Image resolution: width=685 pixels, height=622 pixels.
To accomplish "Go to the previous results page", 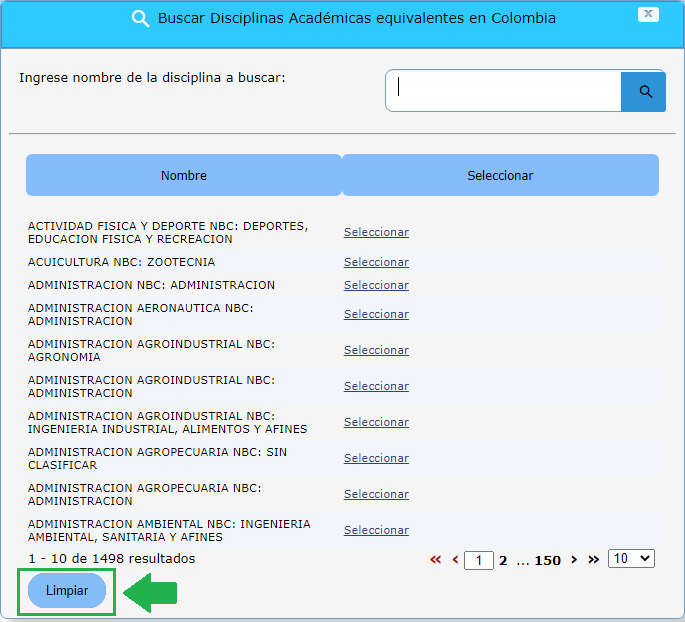I will [455, 560].
